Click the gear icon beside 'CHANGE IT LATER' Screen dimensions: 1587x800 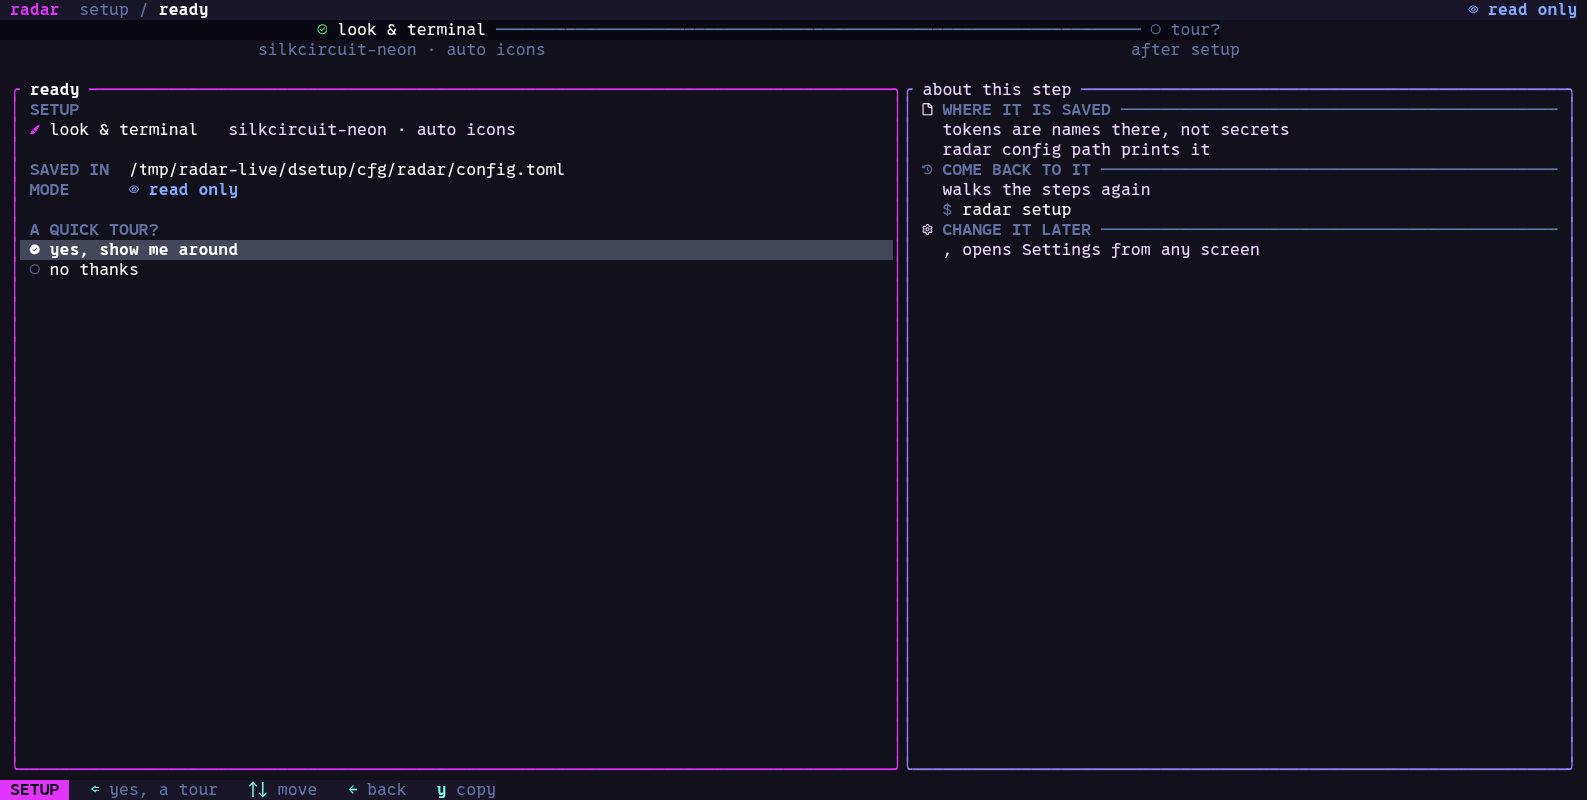(x=927, y=230)
